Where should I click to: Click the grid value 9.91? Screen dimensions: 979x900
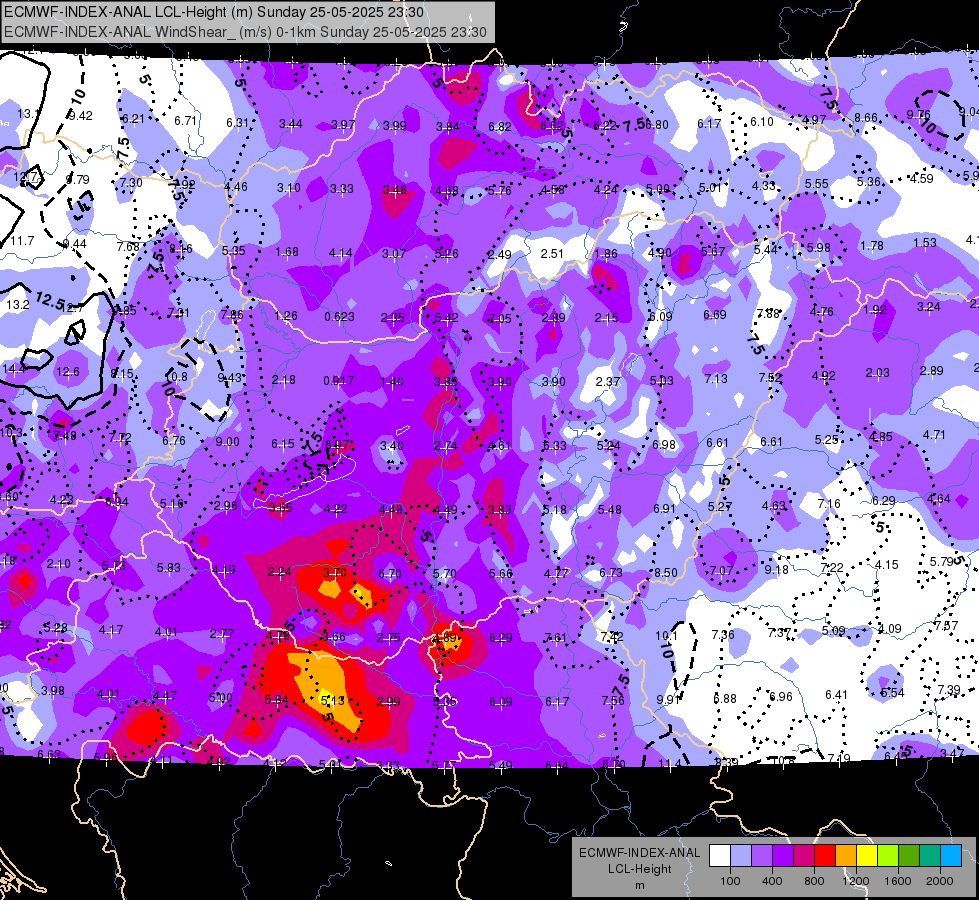(x=668, y=700)
